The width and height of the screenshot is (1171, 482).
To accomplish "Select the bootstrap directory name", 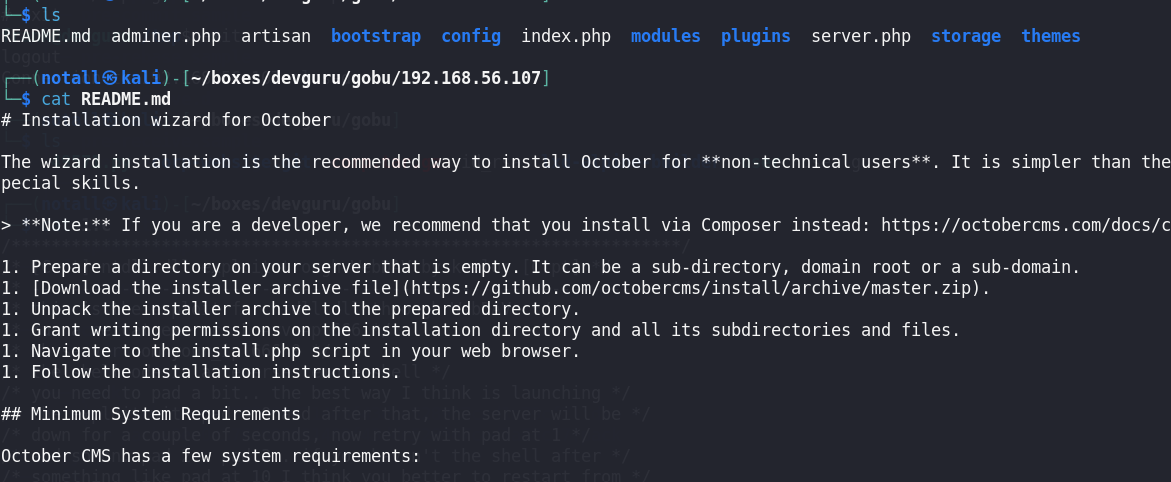I will 376,36.
